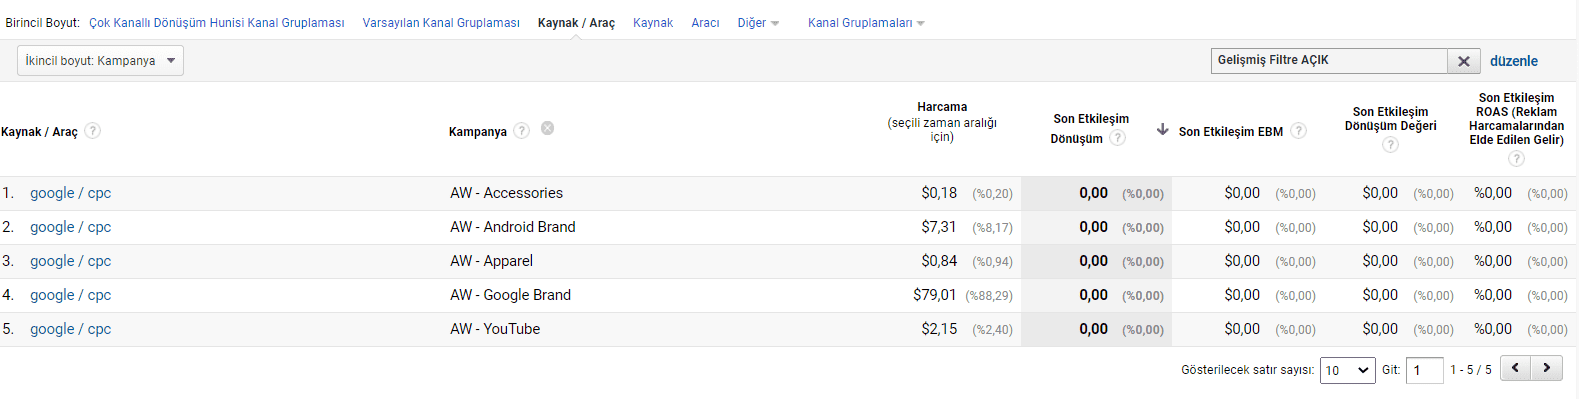Click AW - Accessories campaign cell
Screen dimensions: 1579x399
pyautogui.click(x=506, y=193)
